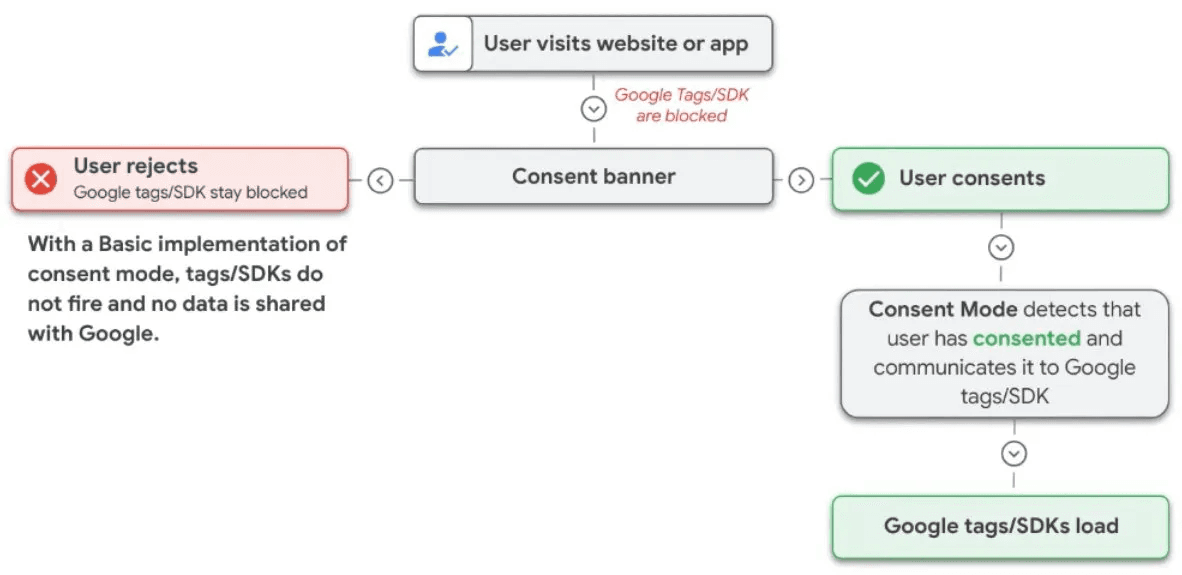Click the left chevron beside Consent banner
Screen dimensions: 1182x575
pyautogui.click(x=380, y=180)
